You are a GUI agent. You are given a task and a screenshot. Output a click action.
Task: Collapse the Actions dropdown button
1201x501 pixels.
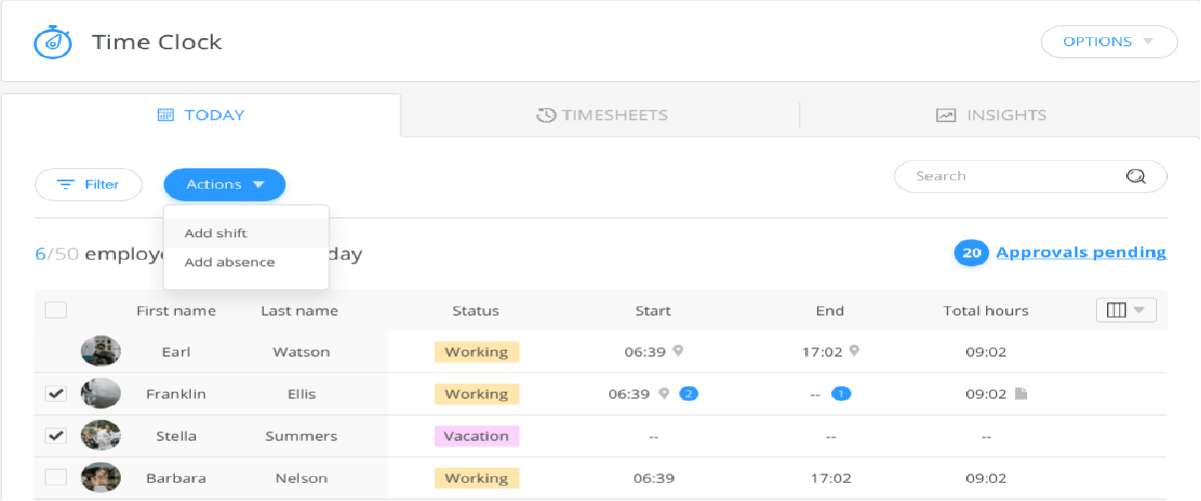point(225,185)
